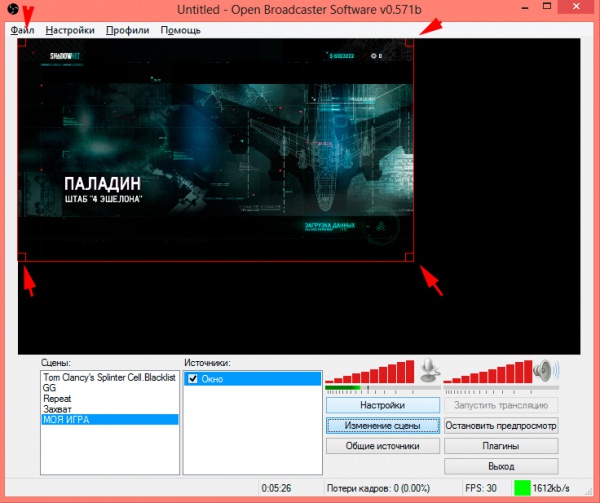The width and height of the screenshot is (600, 503).
Task: Click the OBS logo in title bar
Action: pos(11,10)
